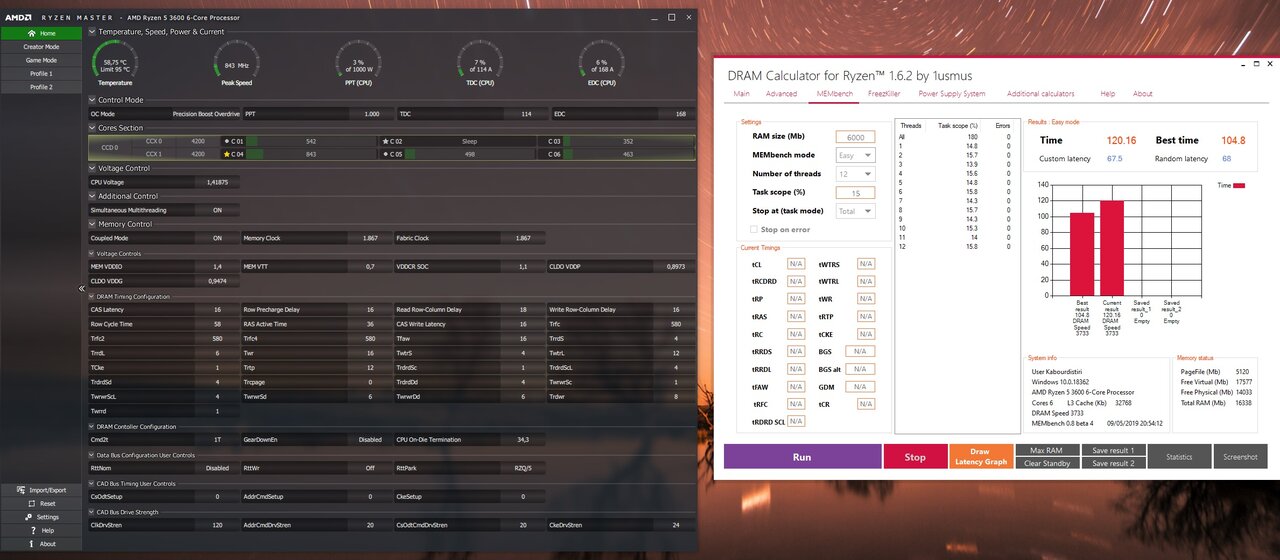This screenshot has height=560, width=1280.
Task: Collapse the Cores Section
Action: click(x=93, y=128)
